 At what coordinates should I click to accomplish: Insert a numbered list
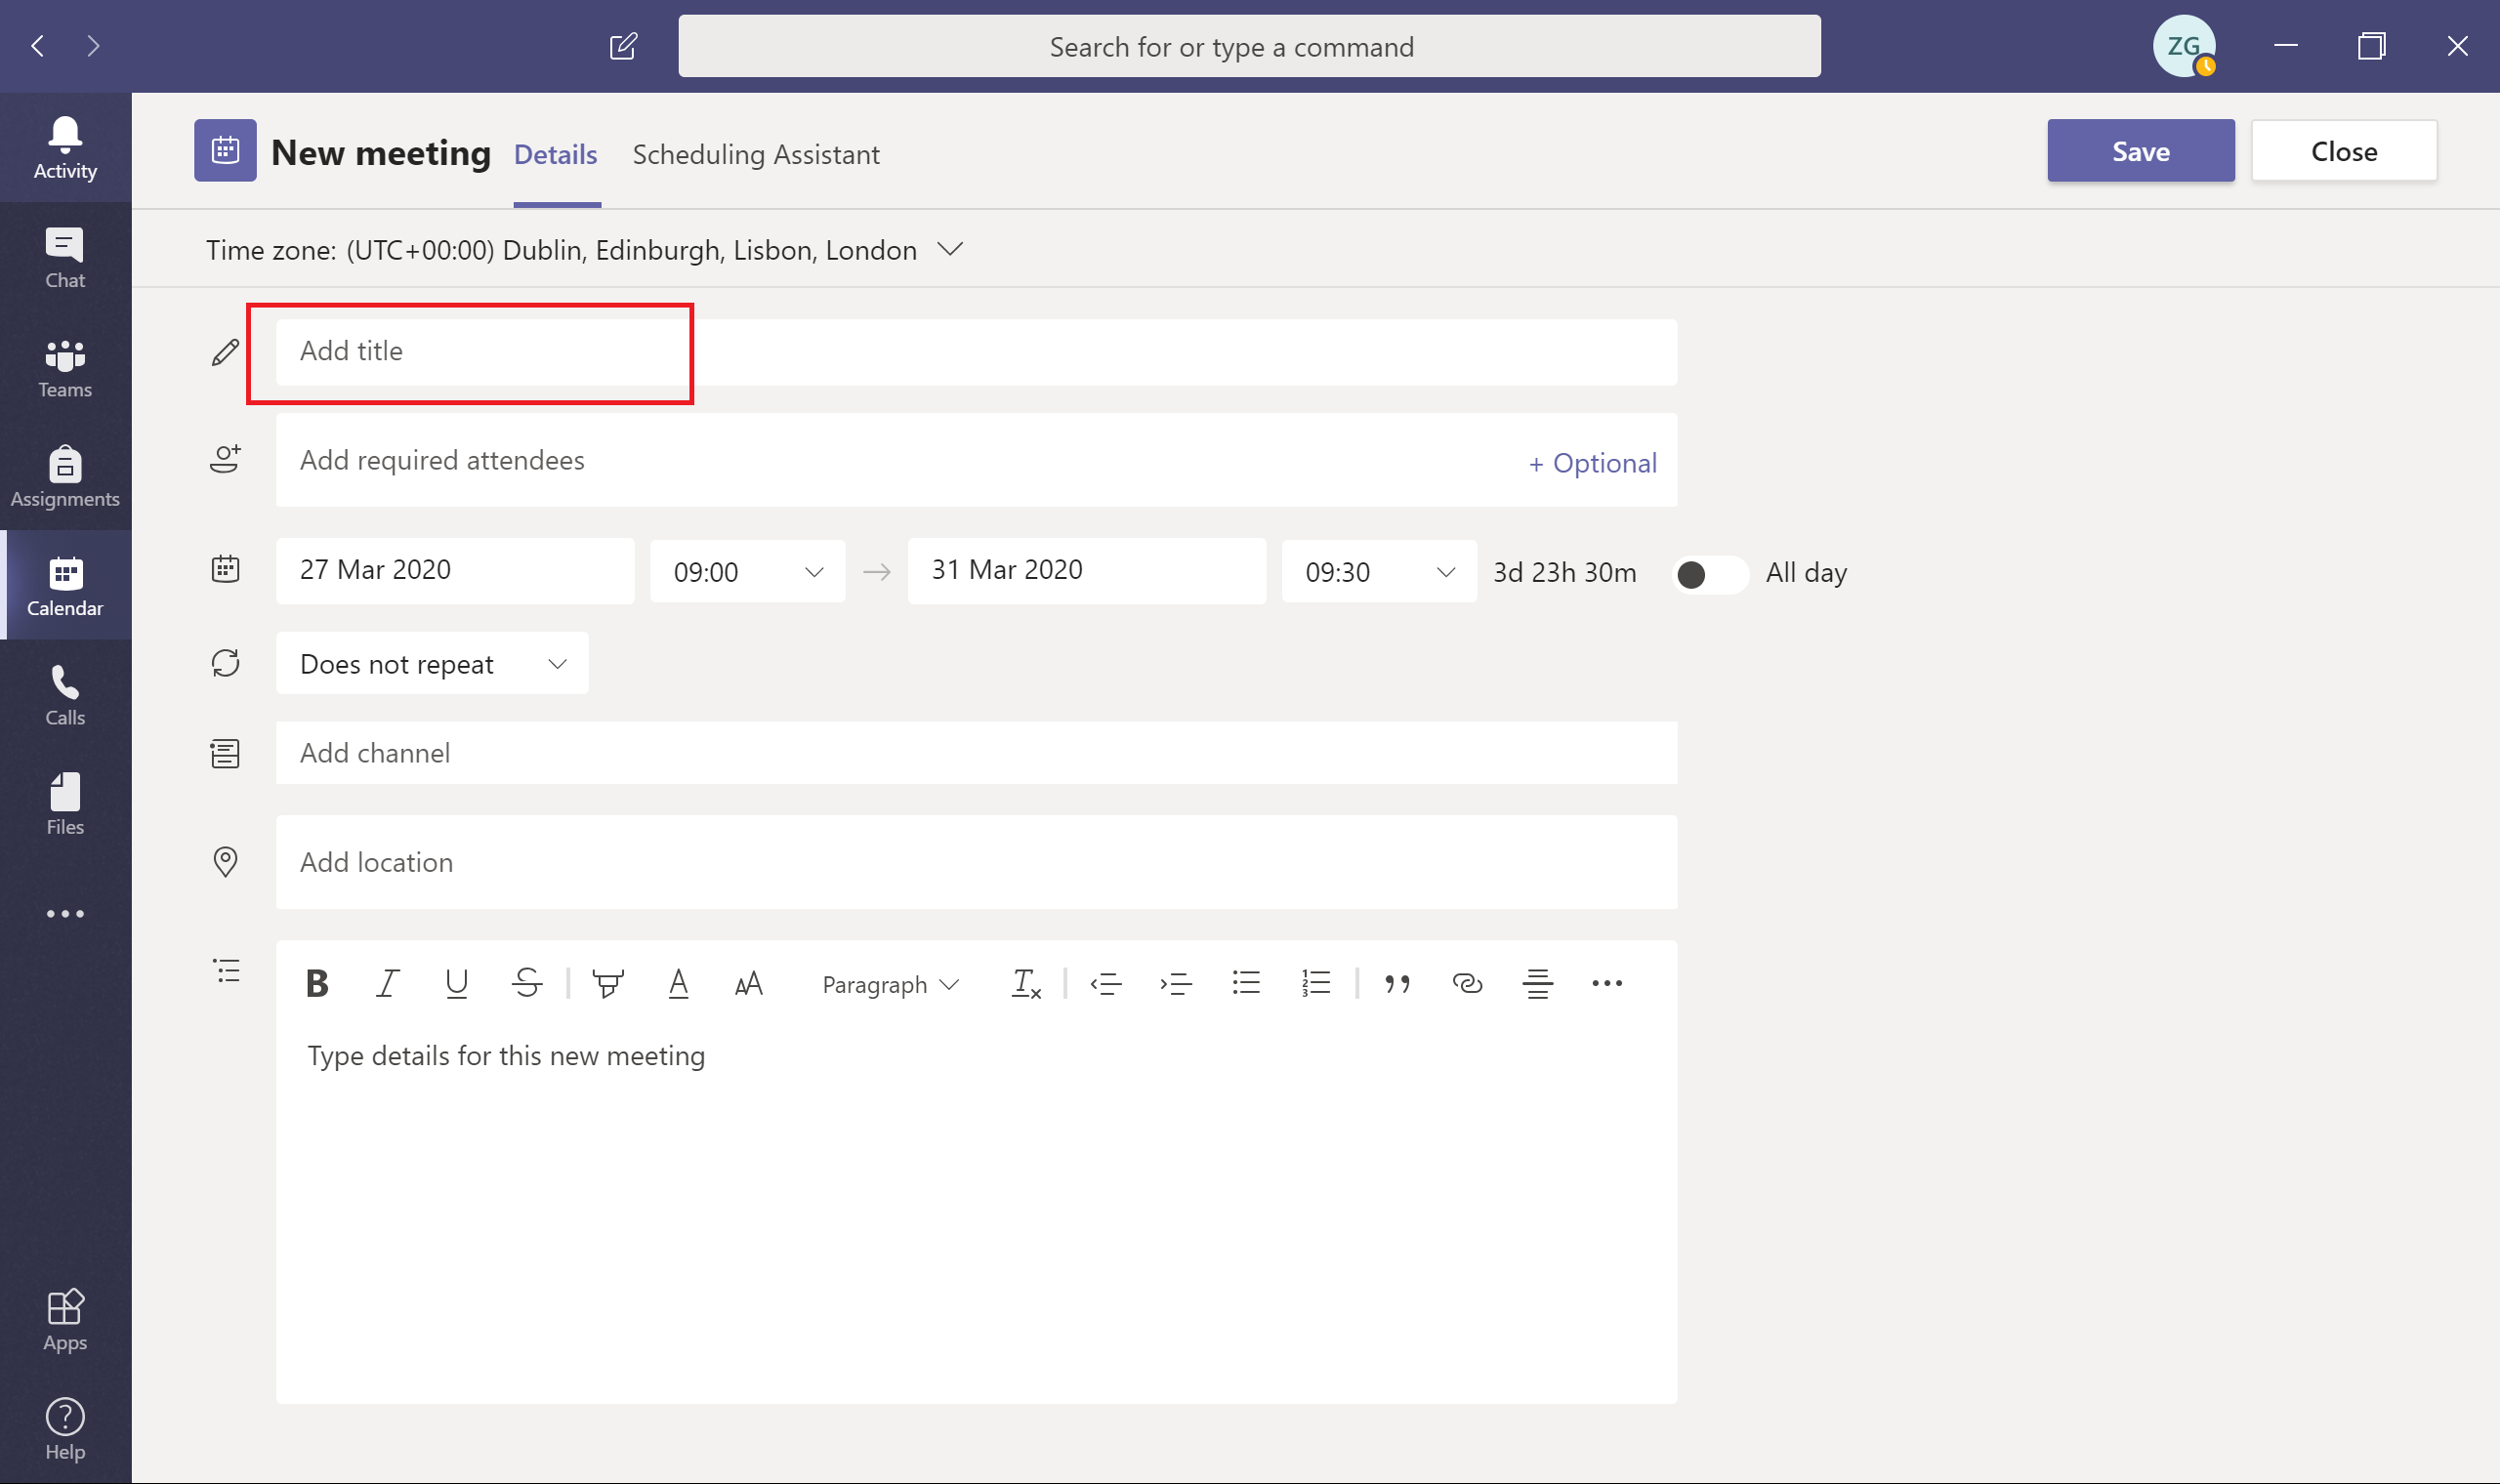[1316, 984]
